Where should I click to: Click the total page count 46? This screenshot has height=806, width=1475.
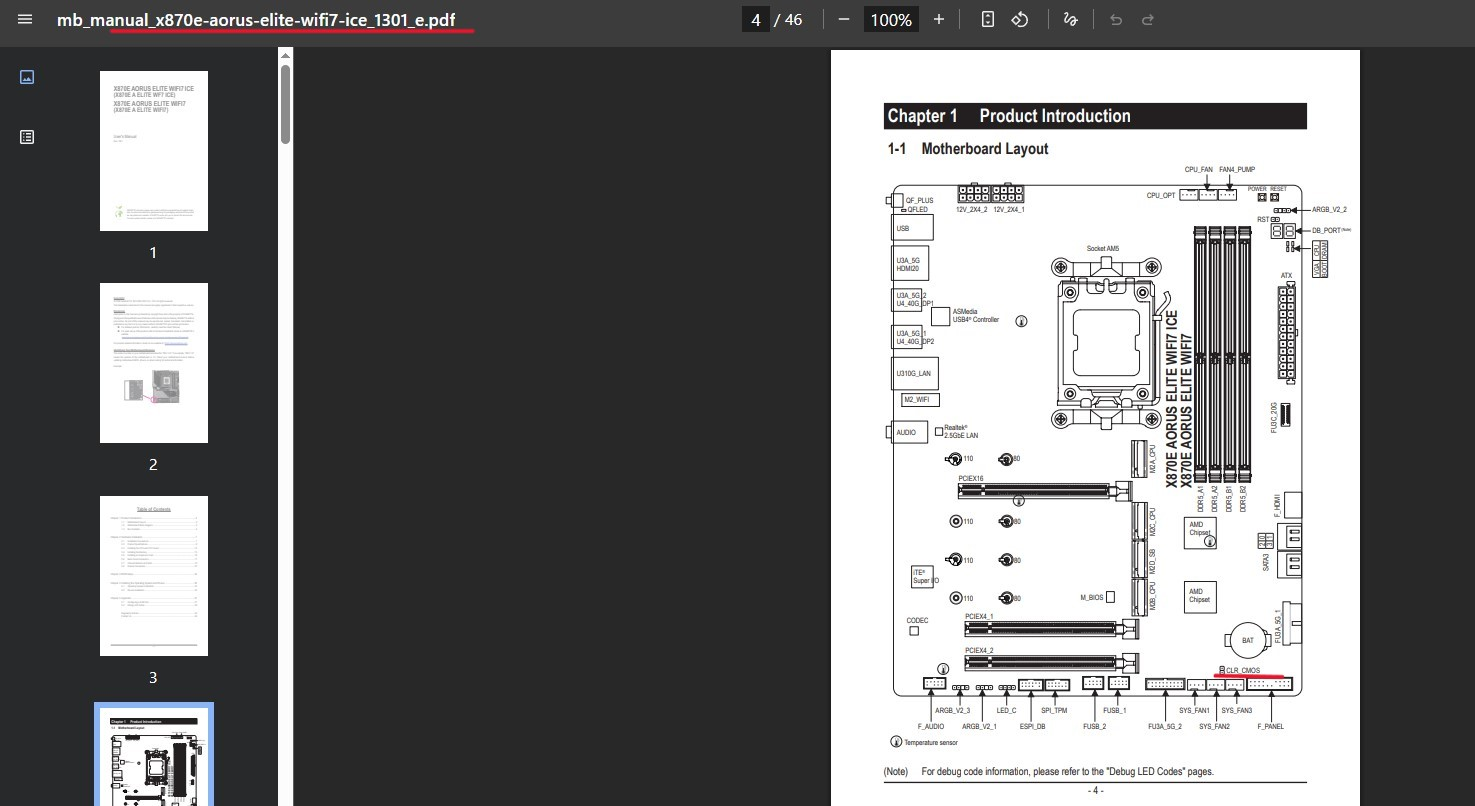click(793, 20)
